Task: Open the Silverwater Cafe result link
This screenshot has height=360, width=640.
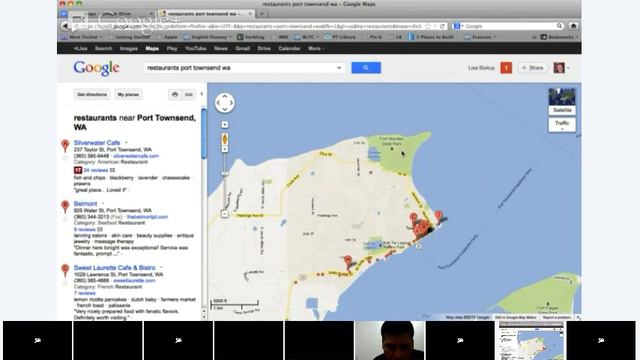Action: 97,143
